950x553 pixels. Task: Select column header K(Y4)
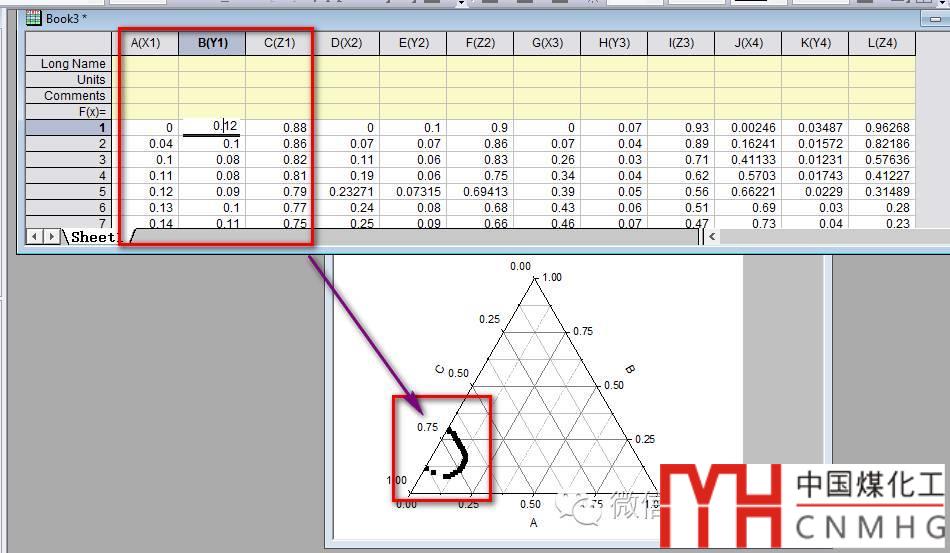[815, 43]
